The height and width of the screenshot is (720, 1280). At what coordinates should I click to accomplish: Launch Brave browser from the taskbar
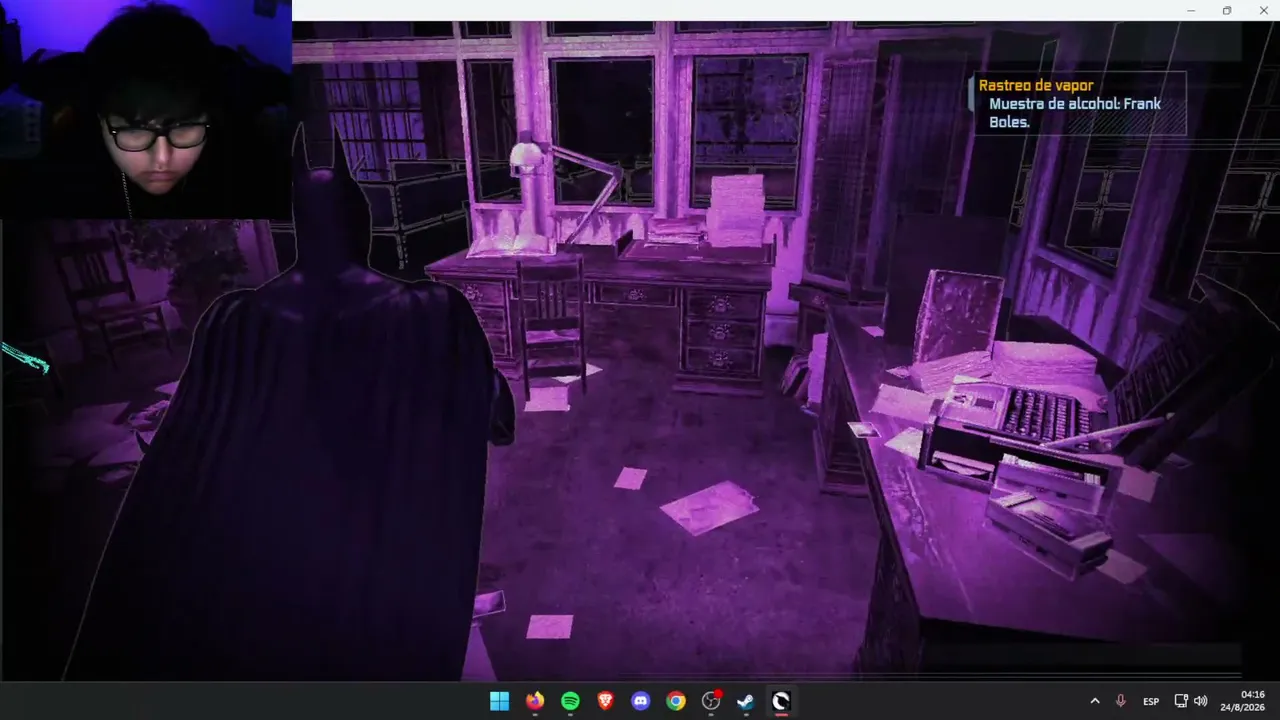605,701
